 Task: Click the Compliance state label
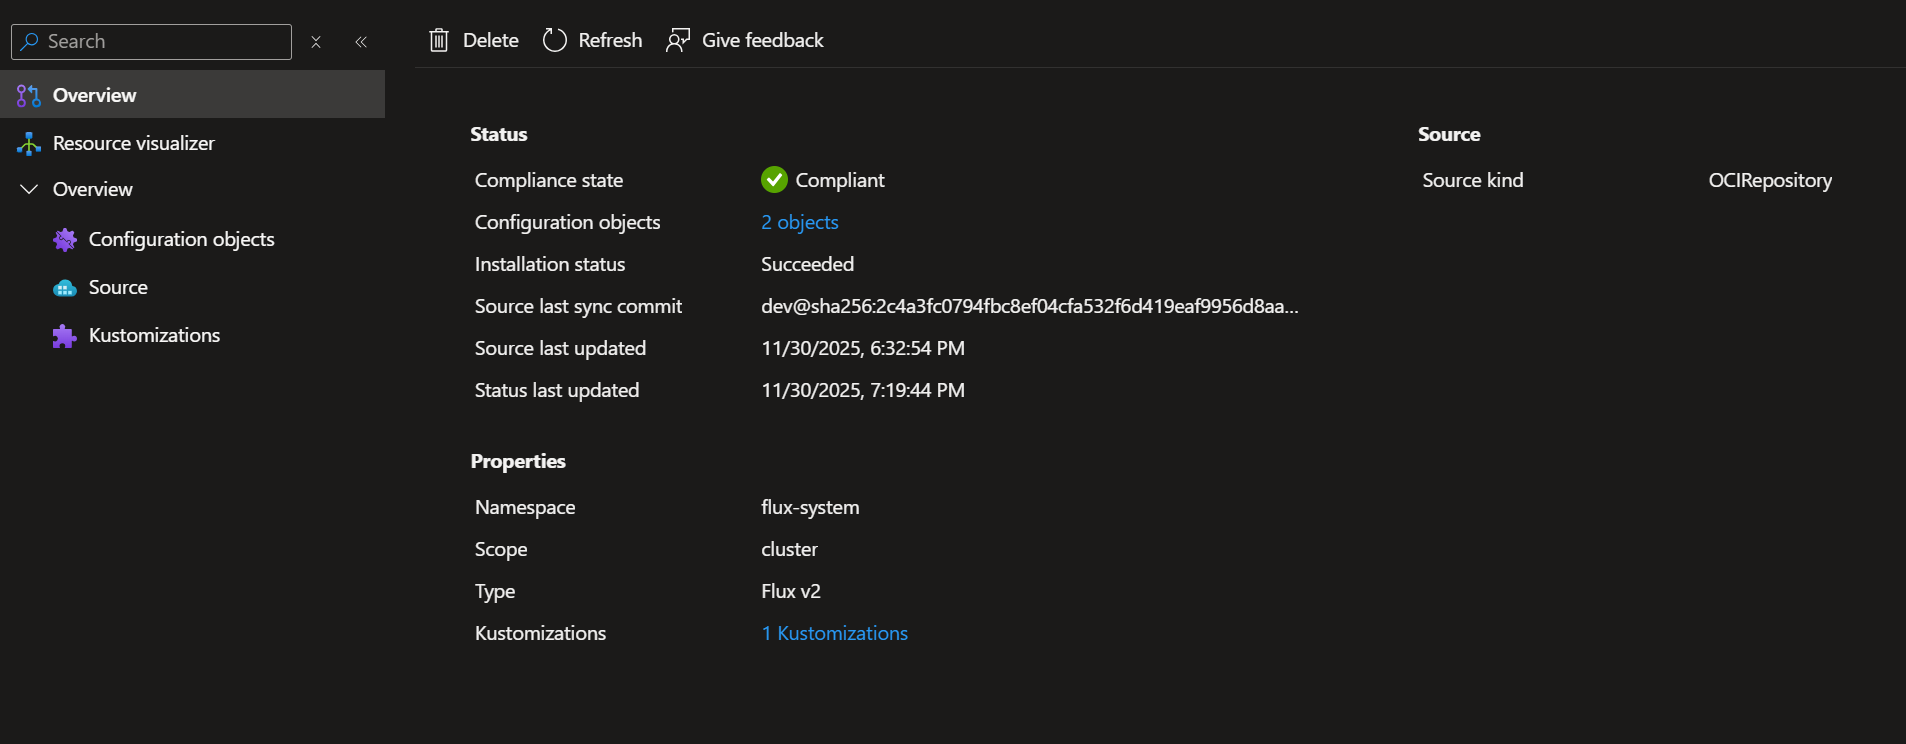click(x=549, y=180)
